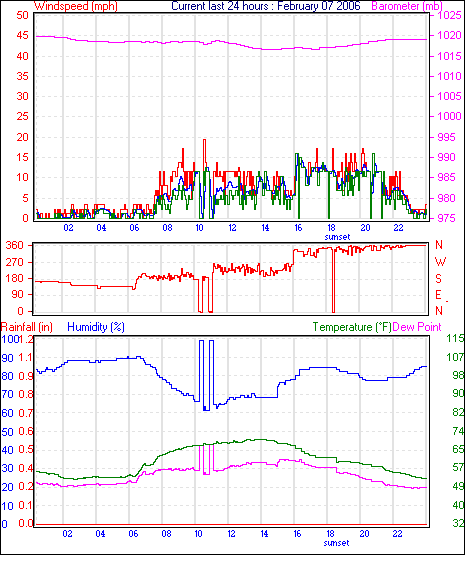Click the magenta Dew Point label
Screen dimensions: 465x563
tap(417, 327)
